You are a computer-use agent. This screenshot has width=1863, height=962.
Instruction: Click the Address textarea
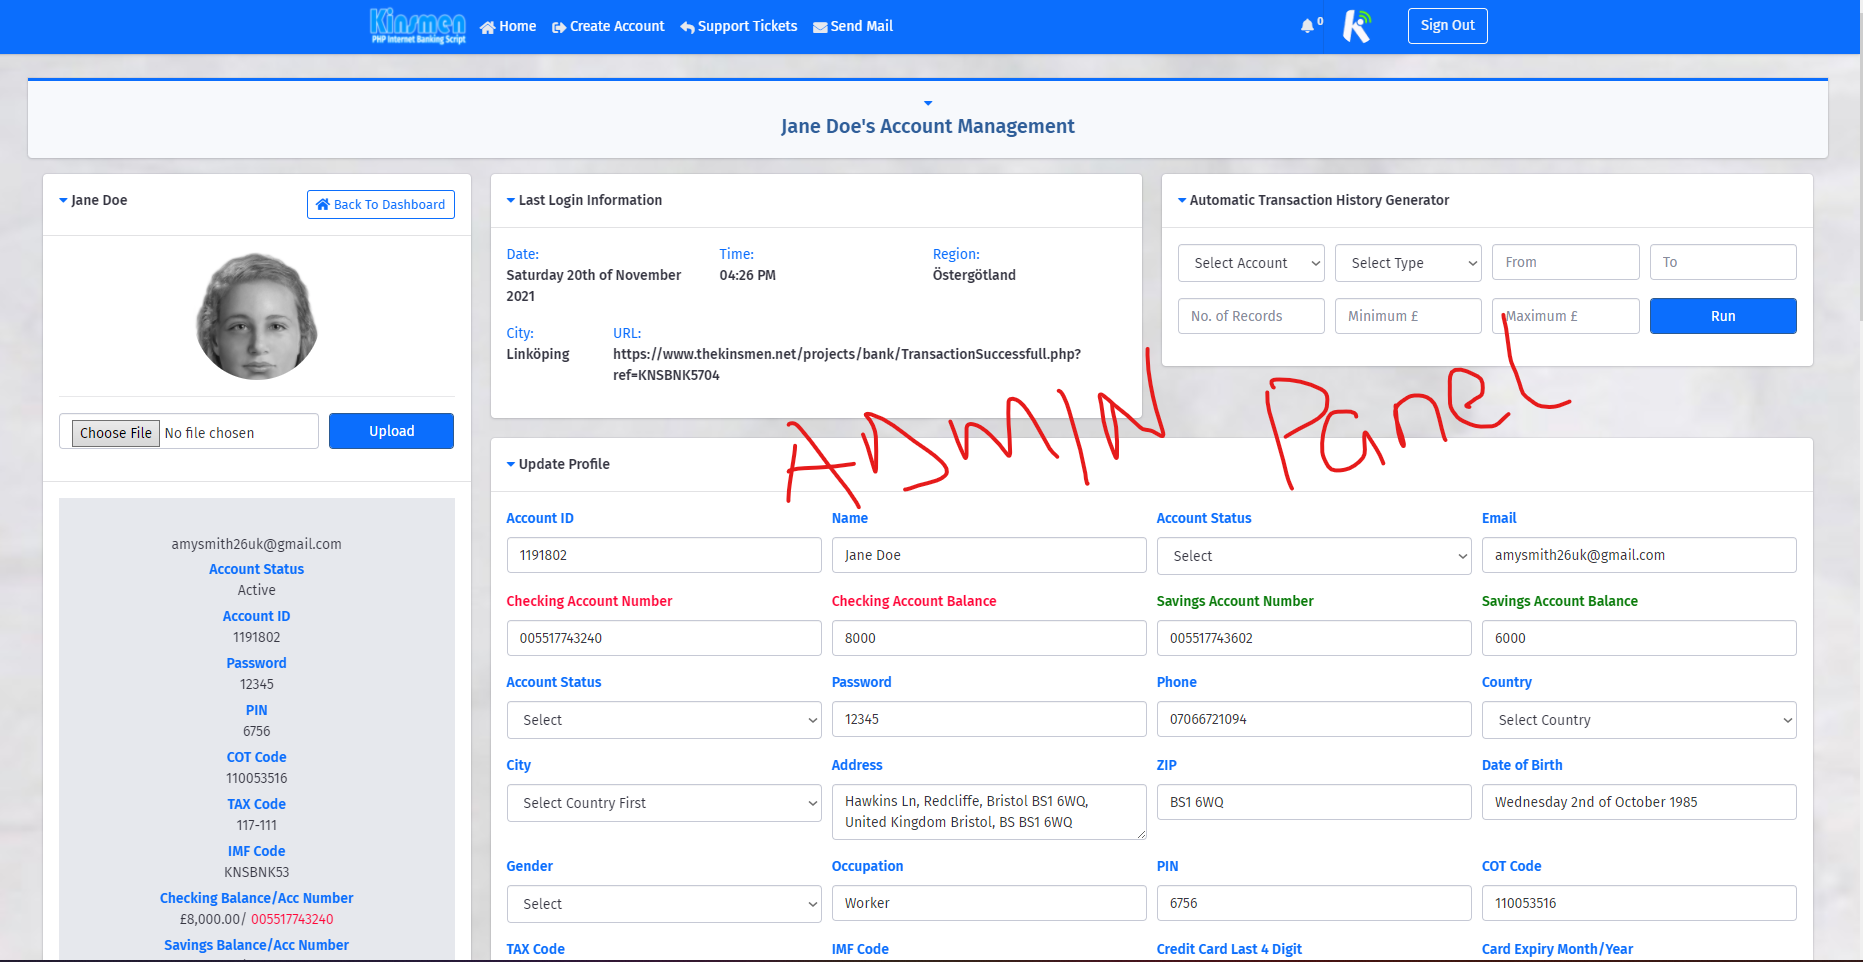coord(989,812)
